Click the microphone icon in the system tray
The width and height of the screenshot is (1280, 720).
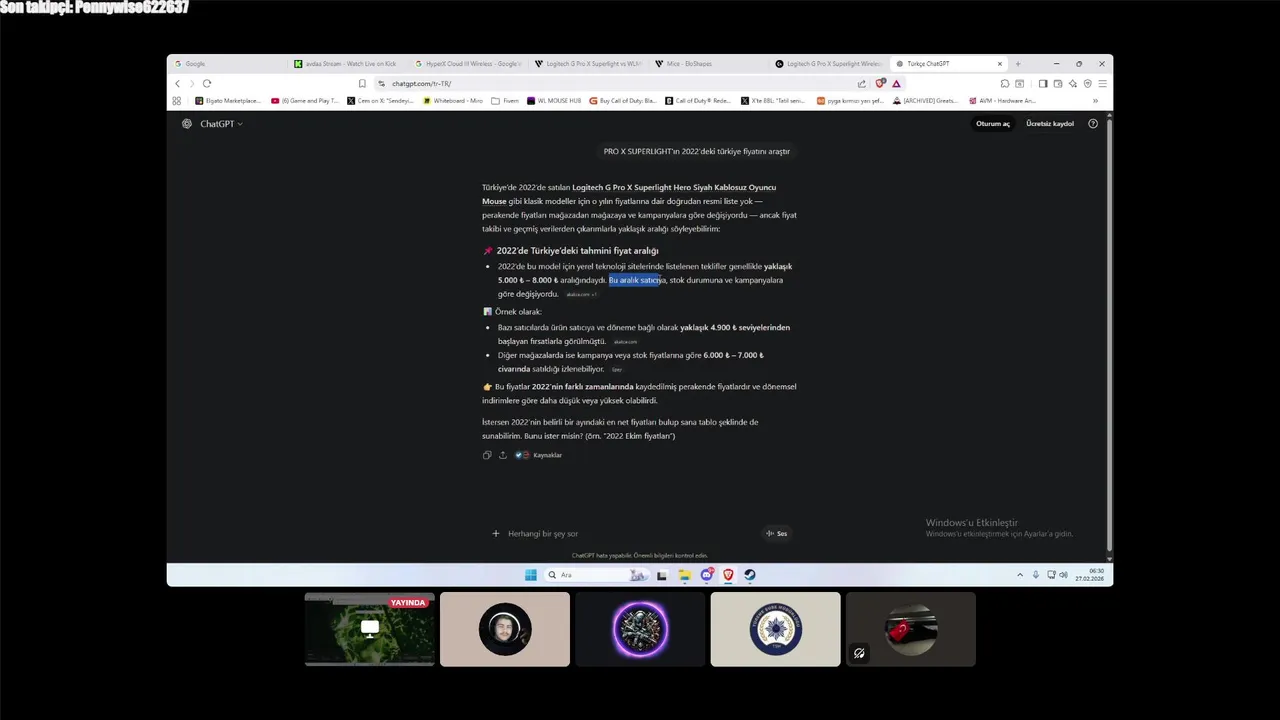coord(1036,575)
